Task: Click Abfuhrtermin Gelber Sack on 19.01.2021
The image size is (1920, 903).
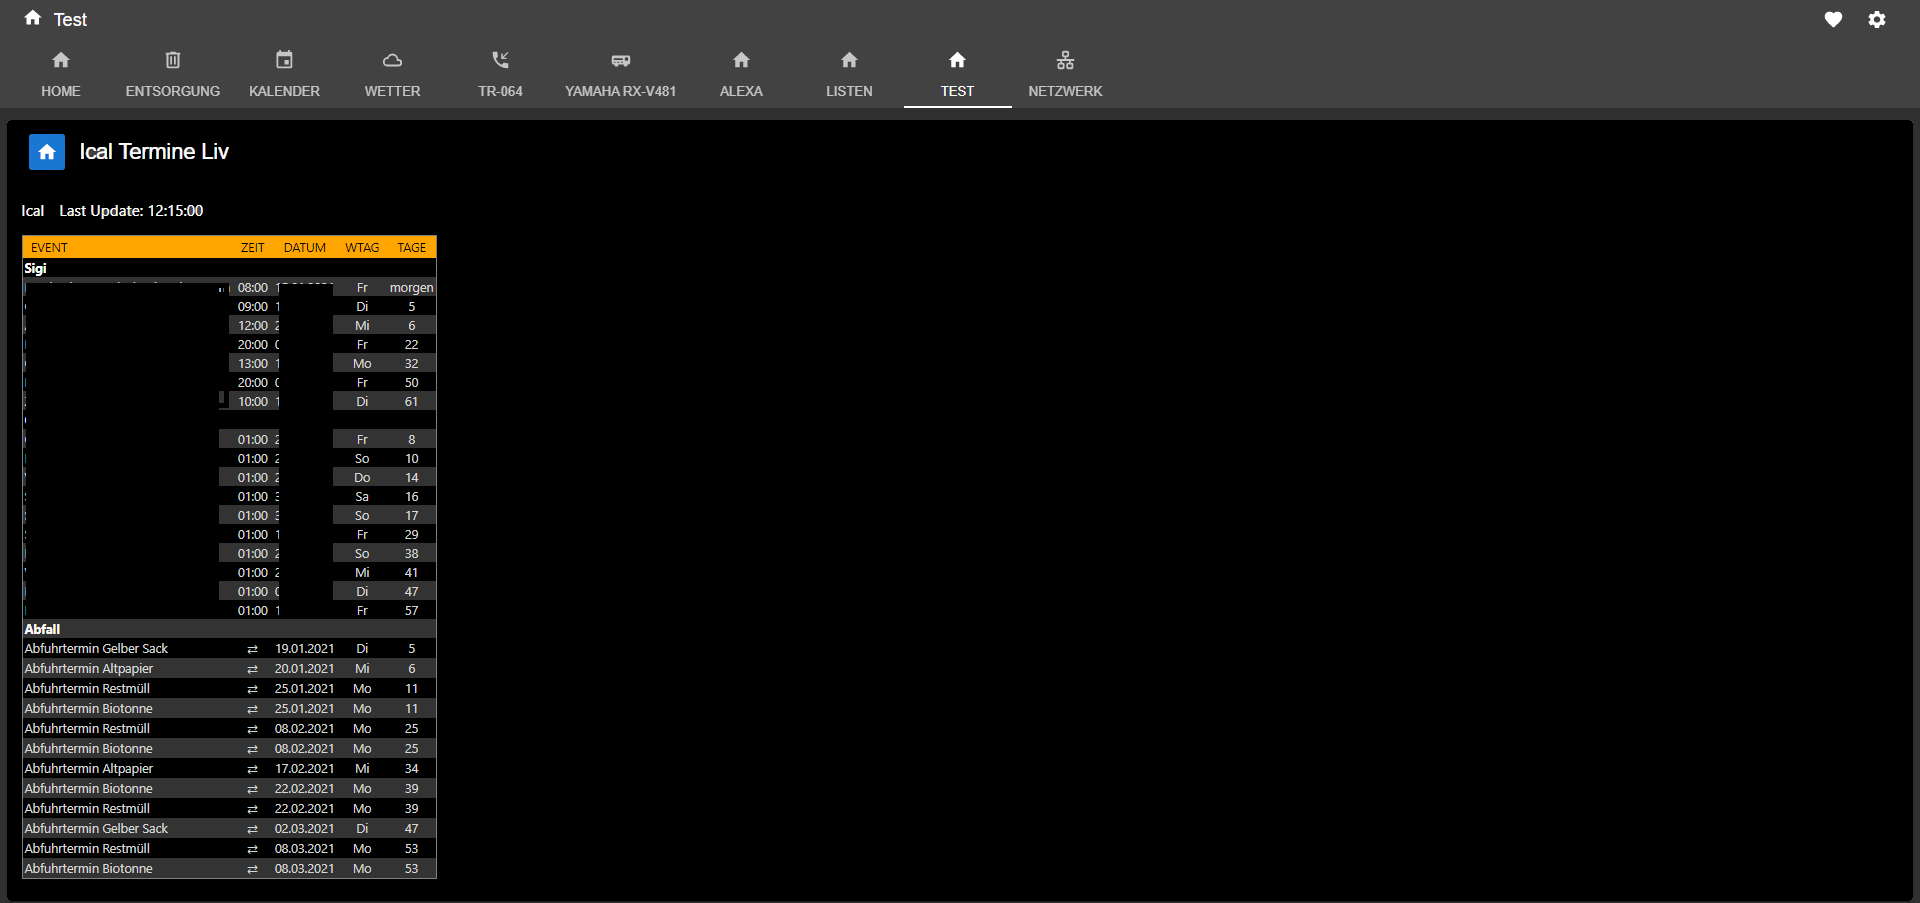Action: coord(96,649)
